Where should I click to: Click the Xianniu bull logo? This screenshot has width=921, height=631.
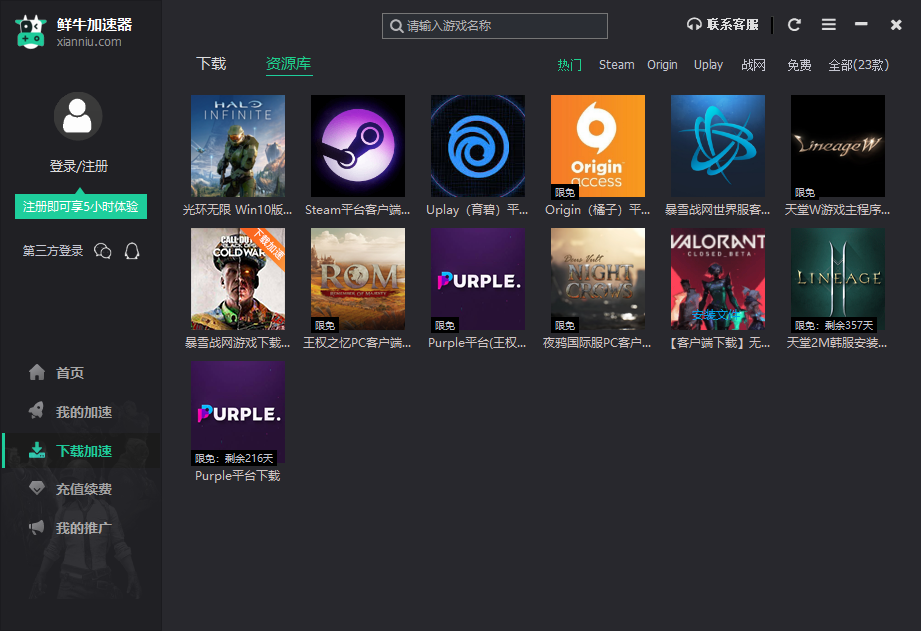click(30, 30)
